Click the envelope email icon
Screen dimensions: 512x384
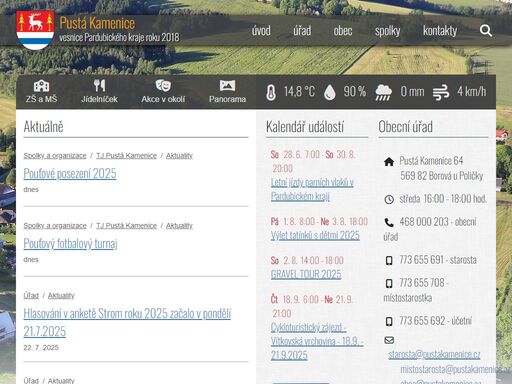click(389, 340)
